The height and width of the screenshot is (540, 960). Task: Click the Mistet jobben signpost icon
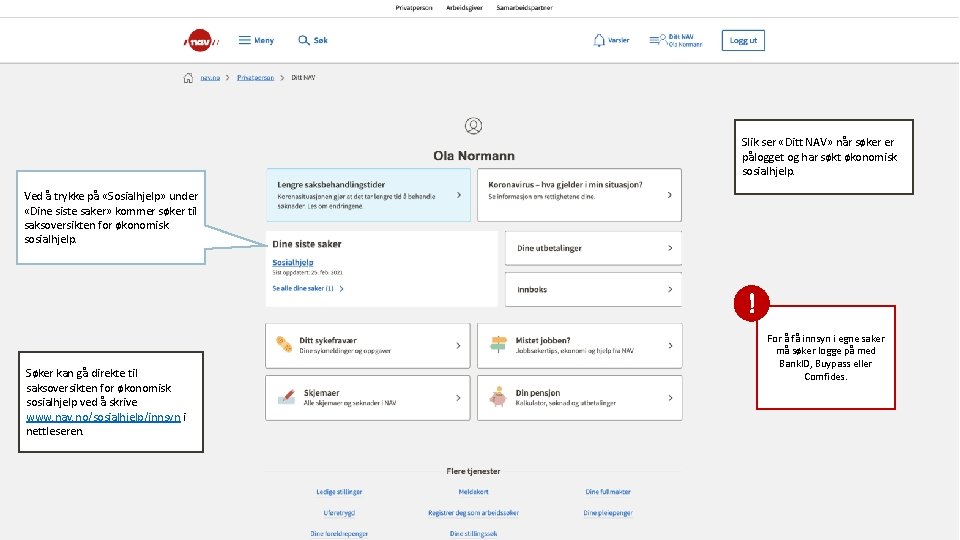pyautogui.click(x=499, y=345)
